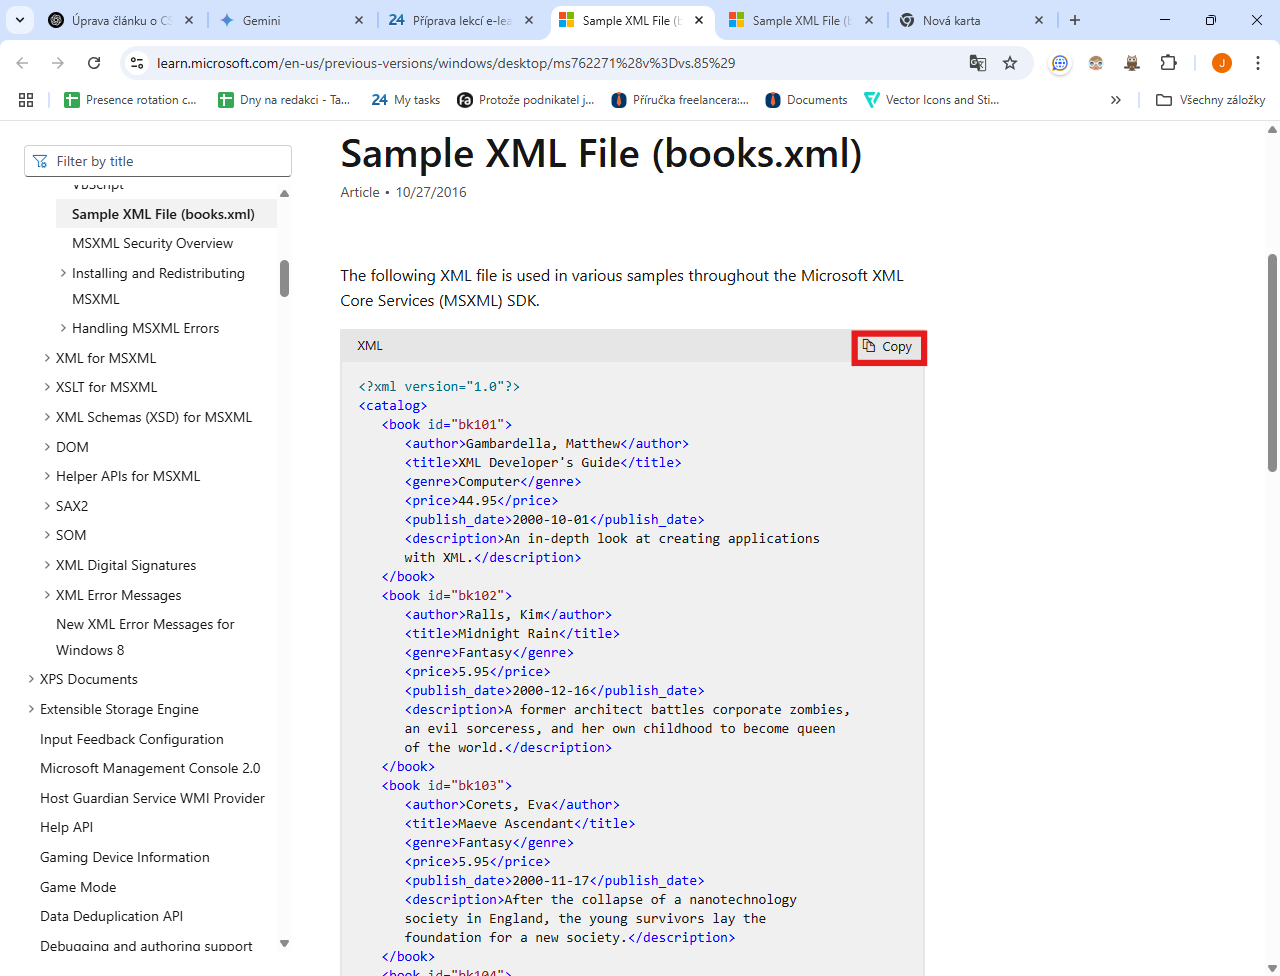Show more bookmarks chevron
Screen dimensions: 1280x976
[1116, 100]
